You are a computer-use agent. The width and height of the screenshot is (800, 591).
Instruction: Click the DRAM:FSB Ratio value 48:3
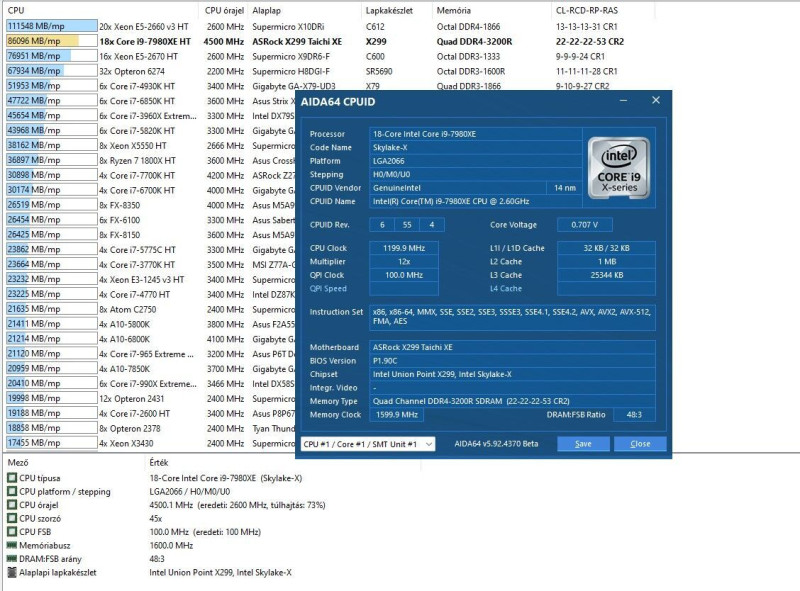point(634,414)
